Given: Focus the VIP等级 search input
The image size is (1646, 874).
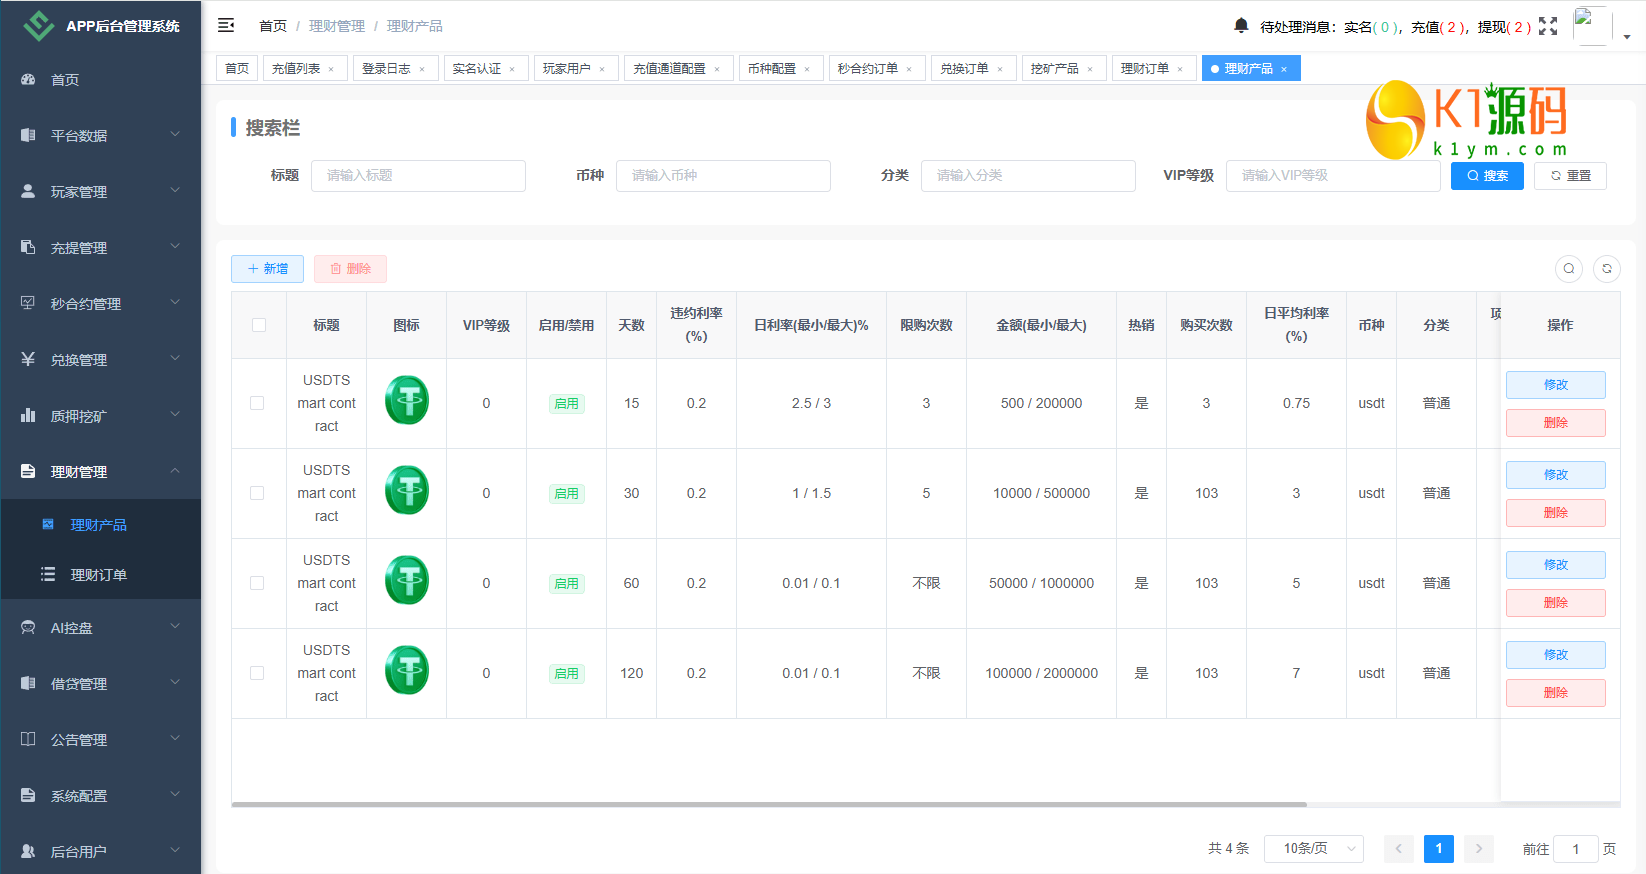Looking at the screenshot, I should click(x=1333, y=176).
